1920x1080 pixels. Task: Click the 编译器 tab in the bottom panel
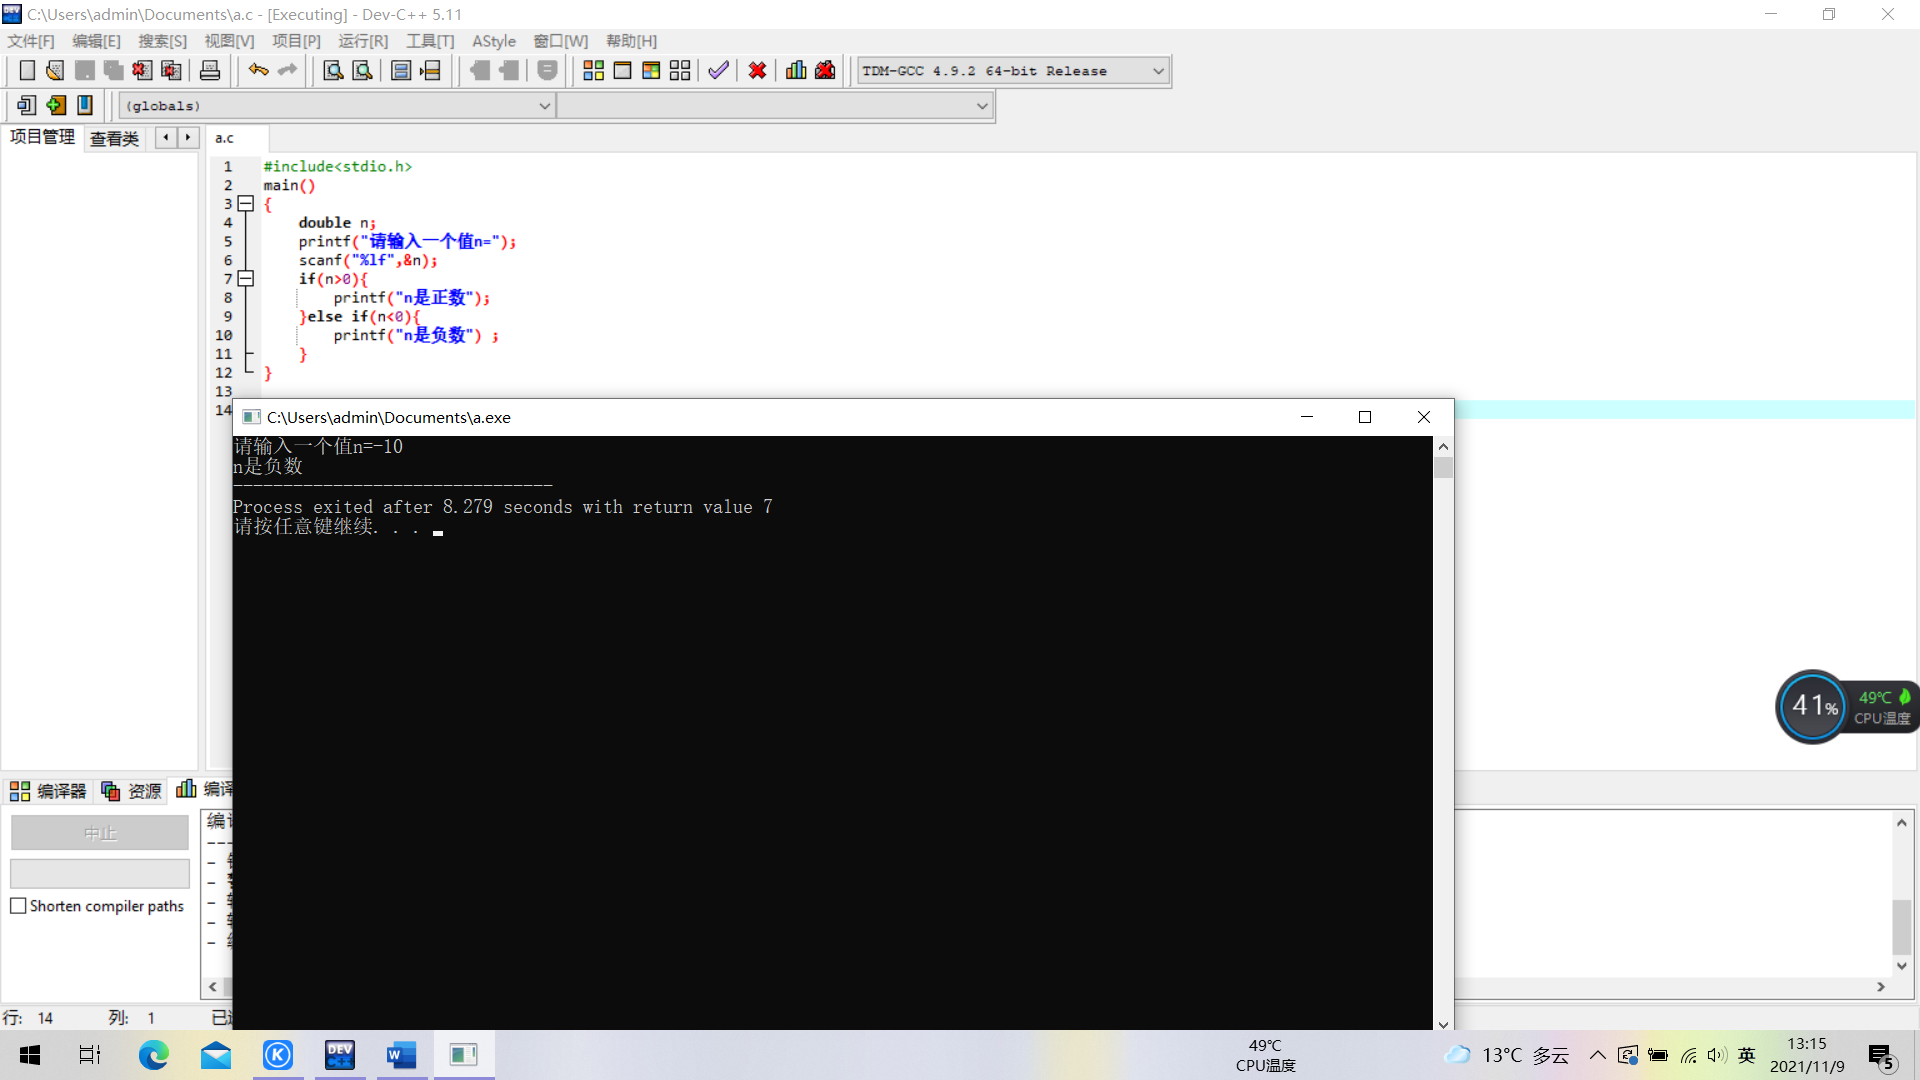(x=50, y=791)
